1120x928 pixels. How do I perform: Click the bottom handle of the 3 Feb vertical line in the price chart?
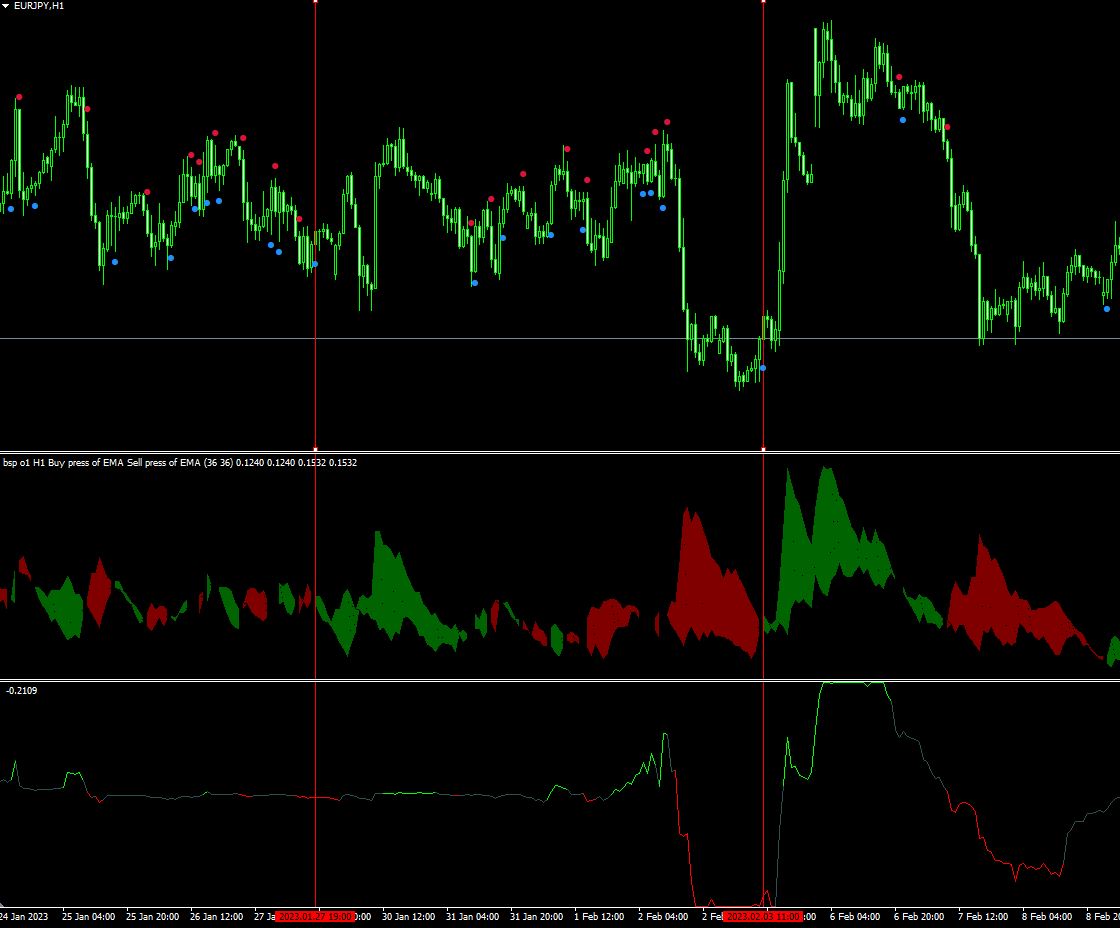(x=764, y=449)
